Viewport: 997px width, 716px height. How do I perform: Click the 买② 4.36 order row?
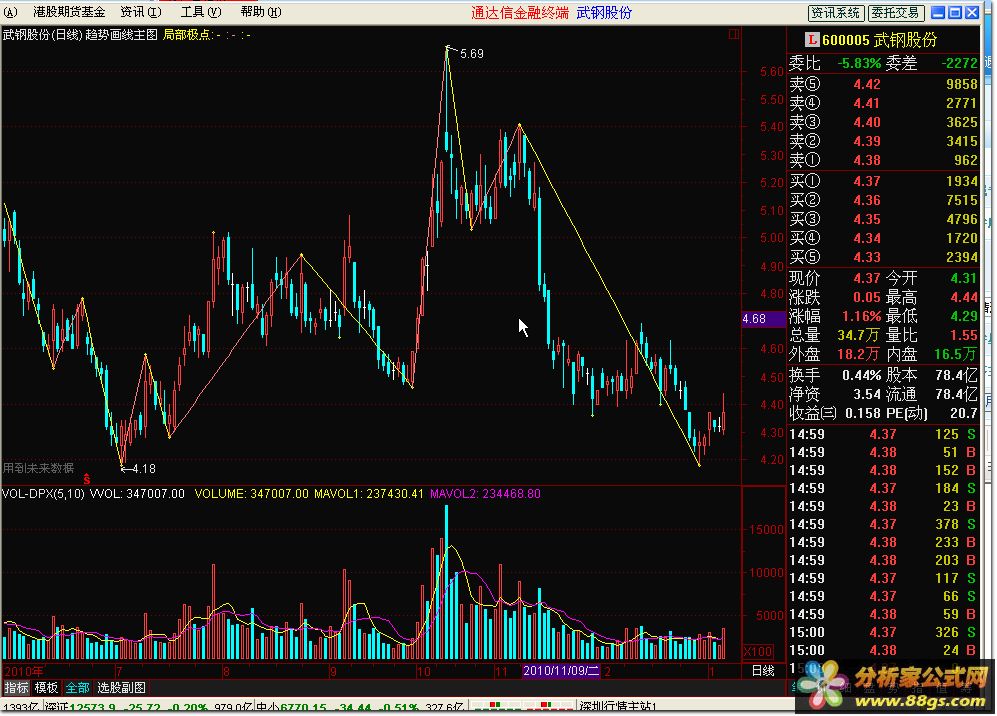(883, 200)
